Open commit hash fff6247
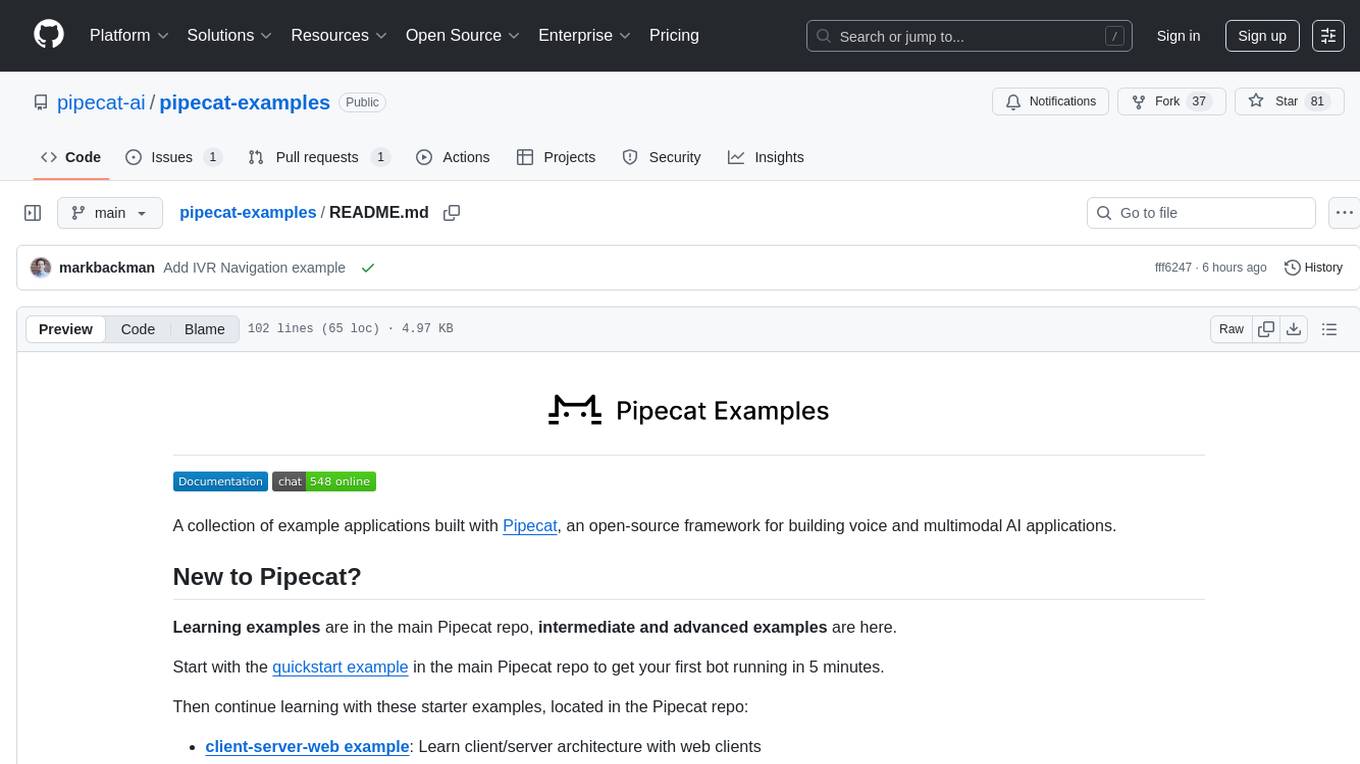Viewport: 1360px width, 764px height. point(1173,268)
